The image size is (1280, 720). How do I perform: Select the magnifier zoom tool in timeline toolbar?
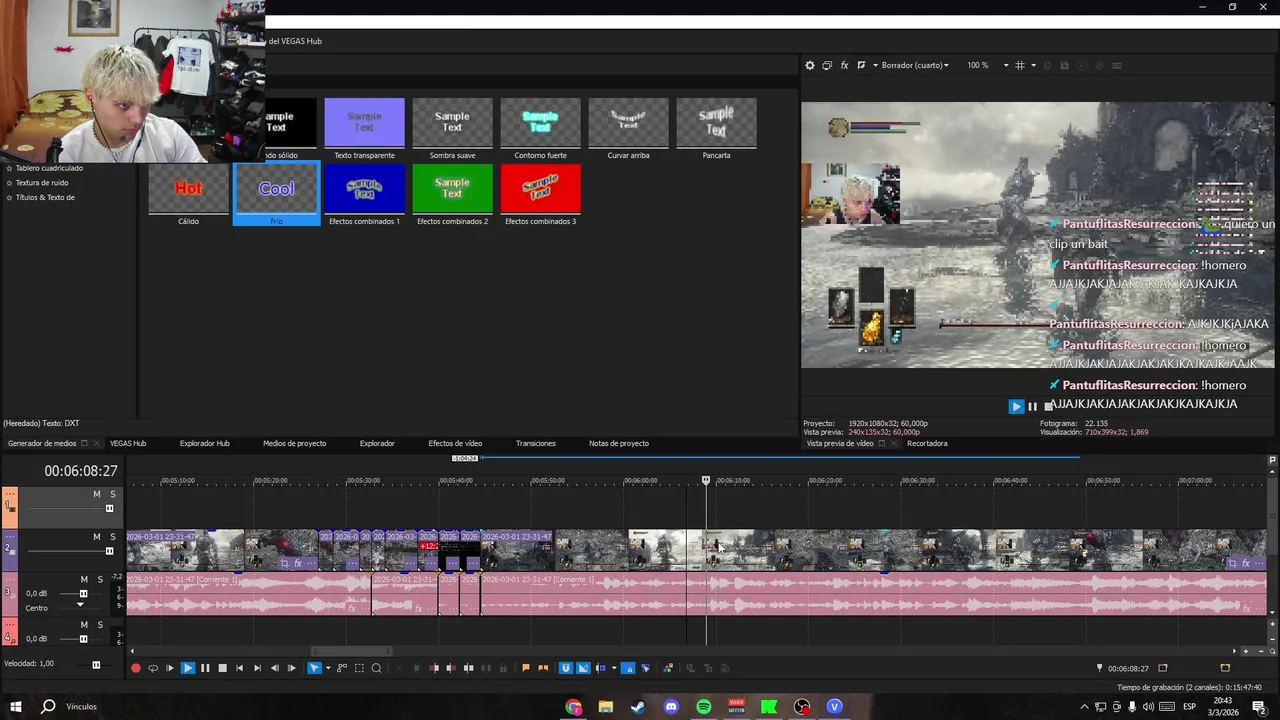coord(376,668)
